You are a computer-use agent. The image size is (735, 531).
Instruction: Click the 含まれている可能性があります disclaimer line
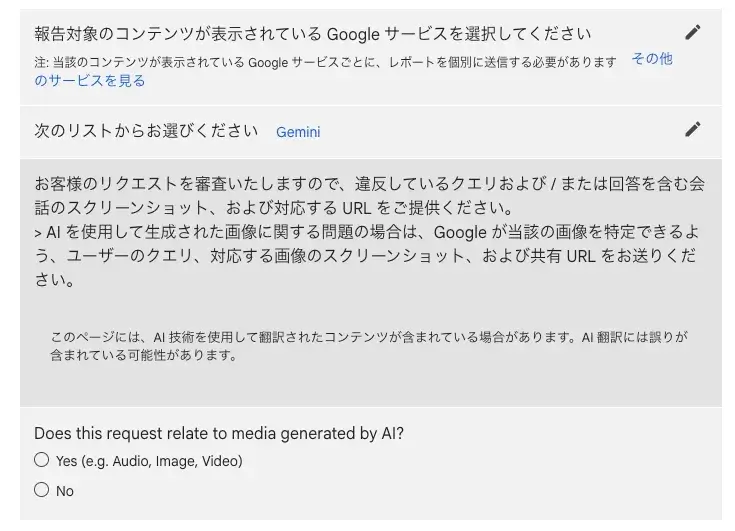pyautogui.click(x=143, y=355)
